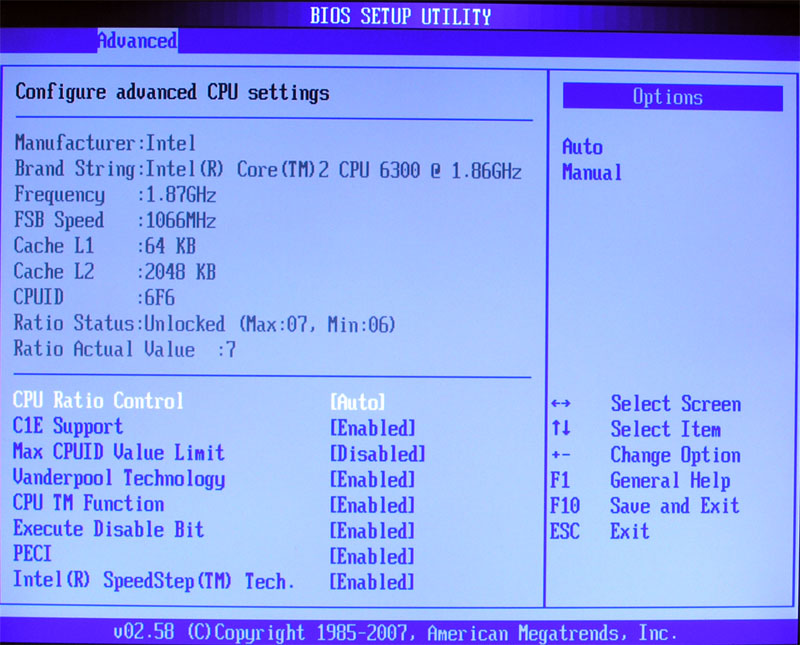
Task: Click the Frequency :1.87GHz line
Action: (115, 195)
